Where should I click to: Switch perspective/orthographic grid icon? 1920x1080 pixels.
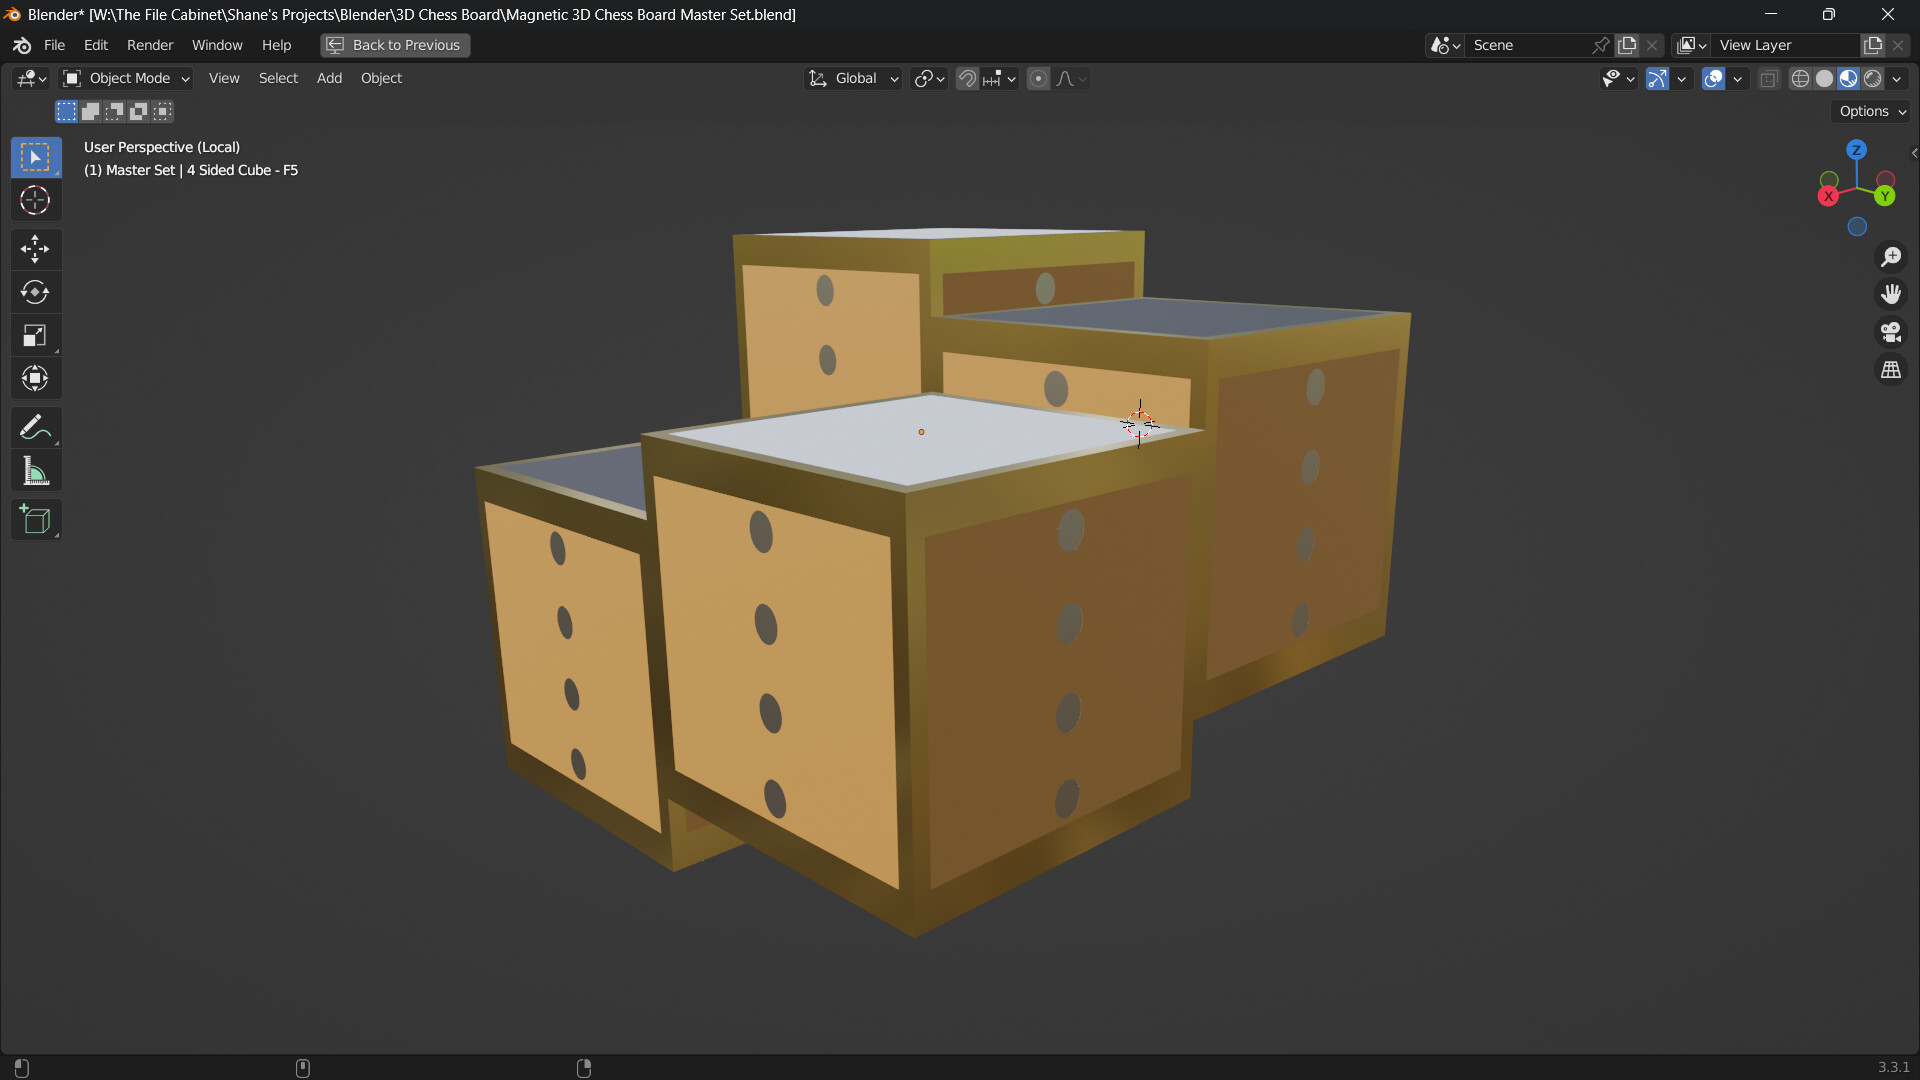(x=1890, y=370)
